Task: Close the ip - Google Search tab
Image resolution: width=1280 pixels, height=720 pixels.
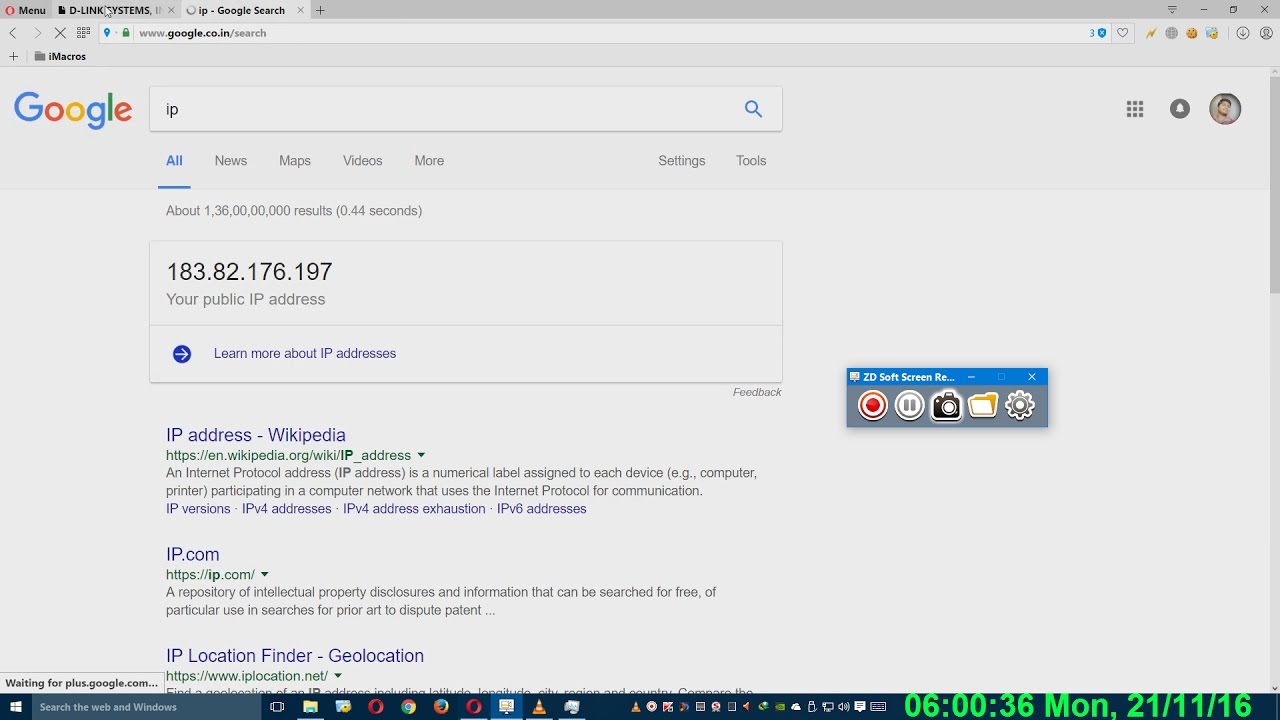Action: (x=300, y=10)
